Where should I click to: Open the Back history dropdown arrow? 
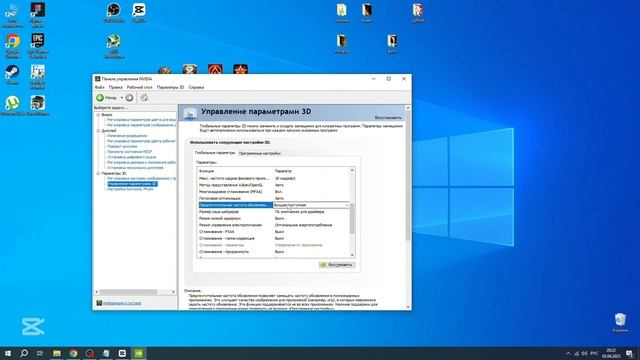point(122,98)
